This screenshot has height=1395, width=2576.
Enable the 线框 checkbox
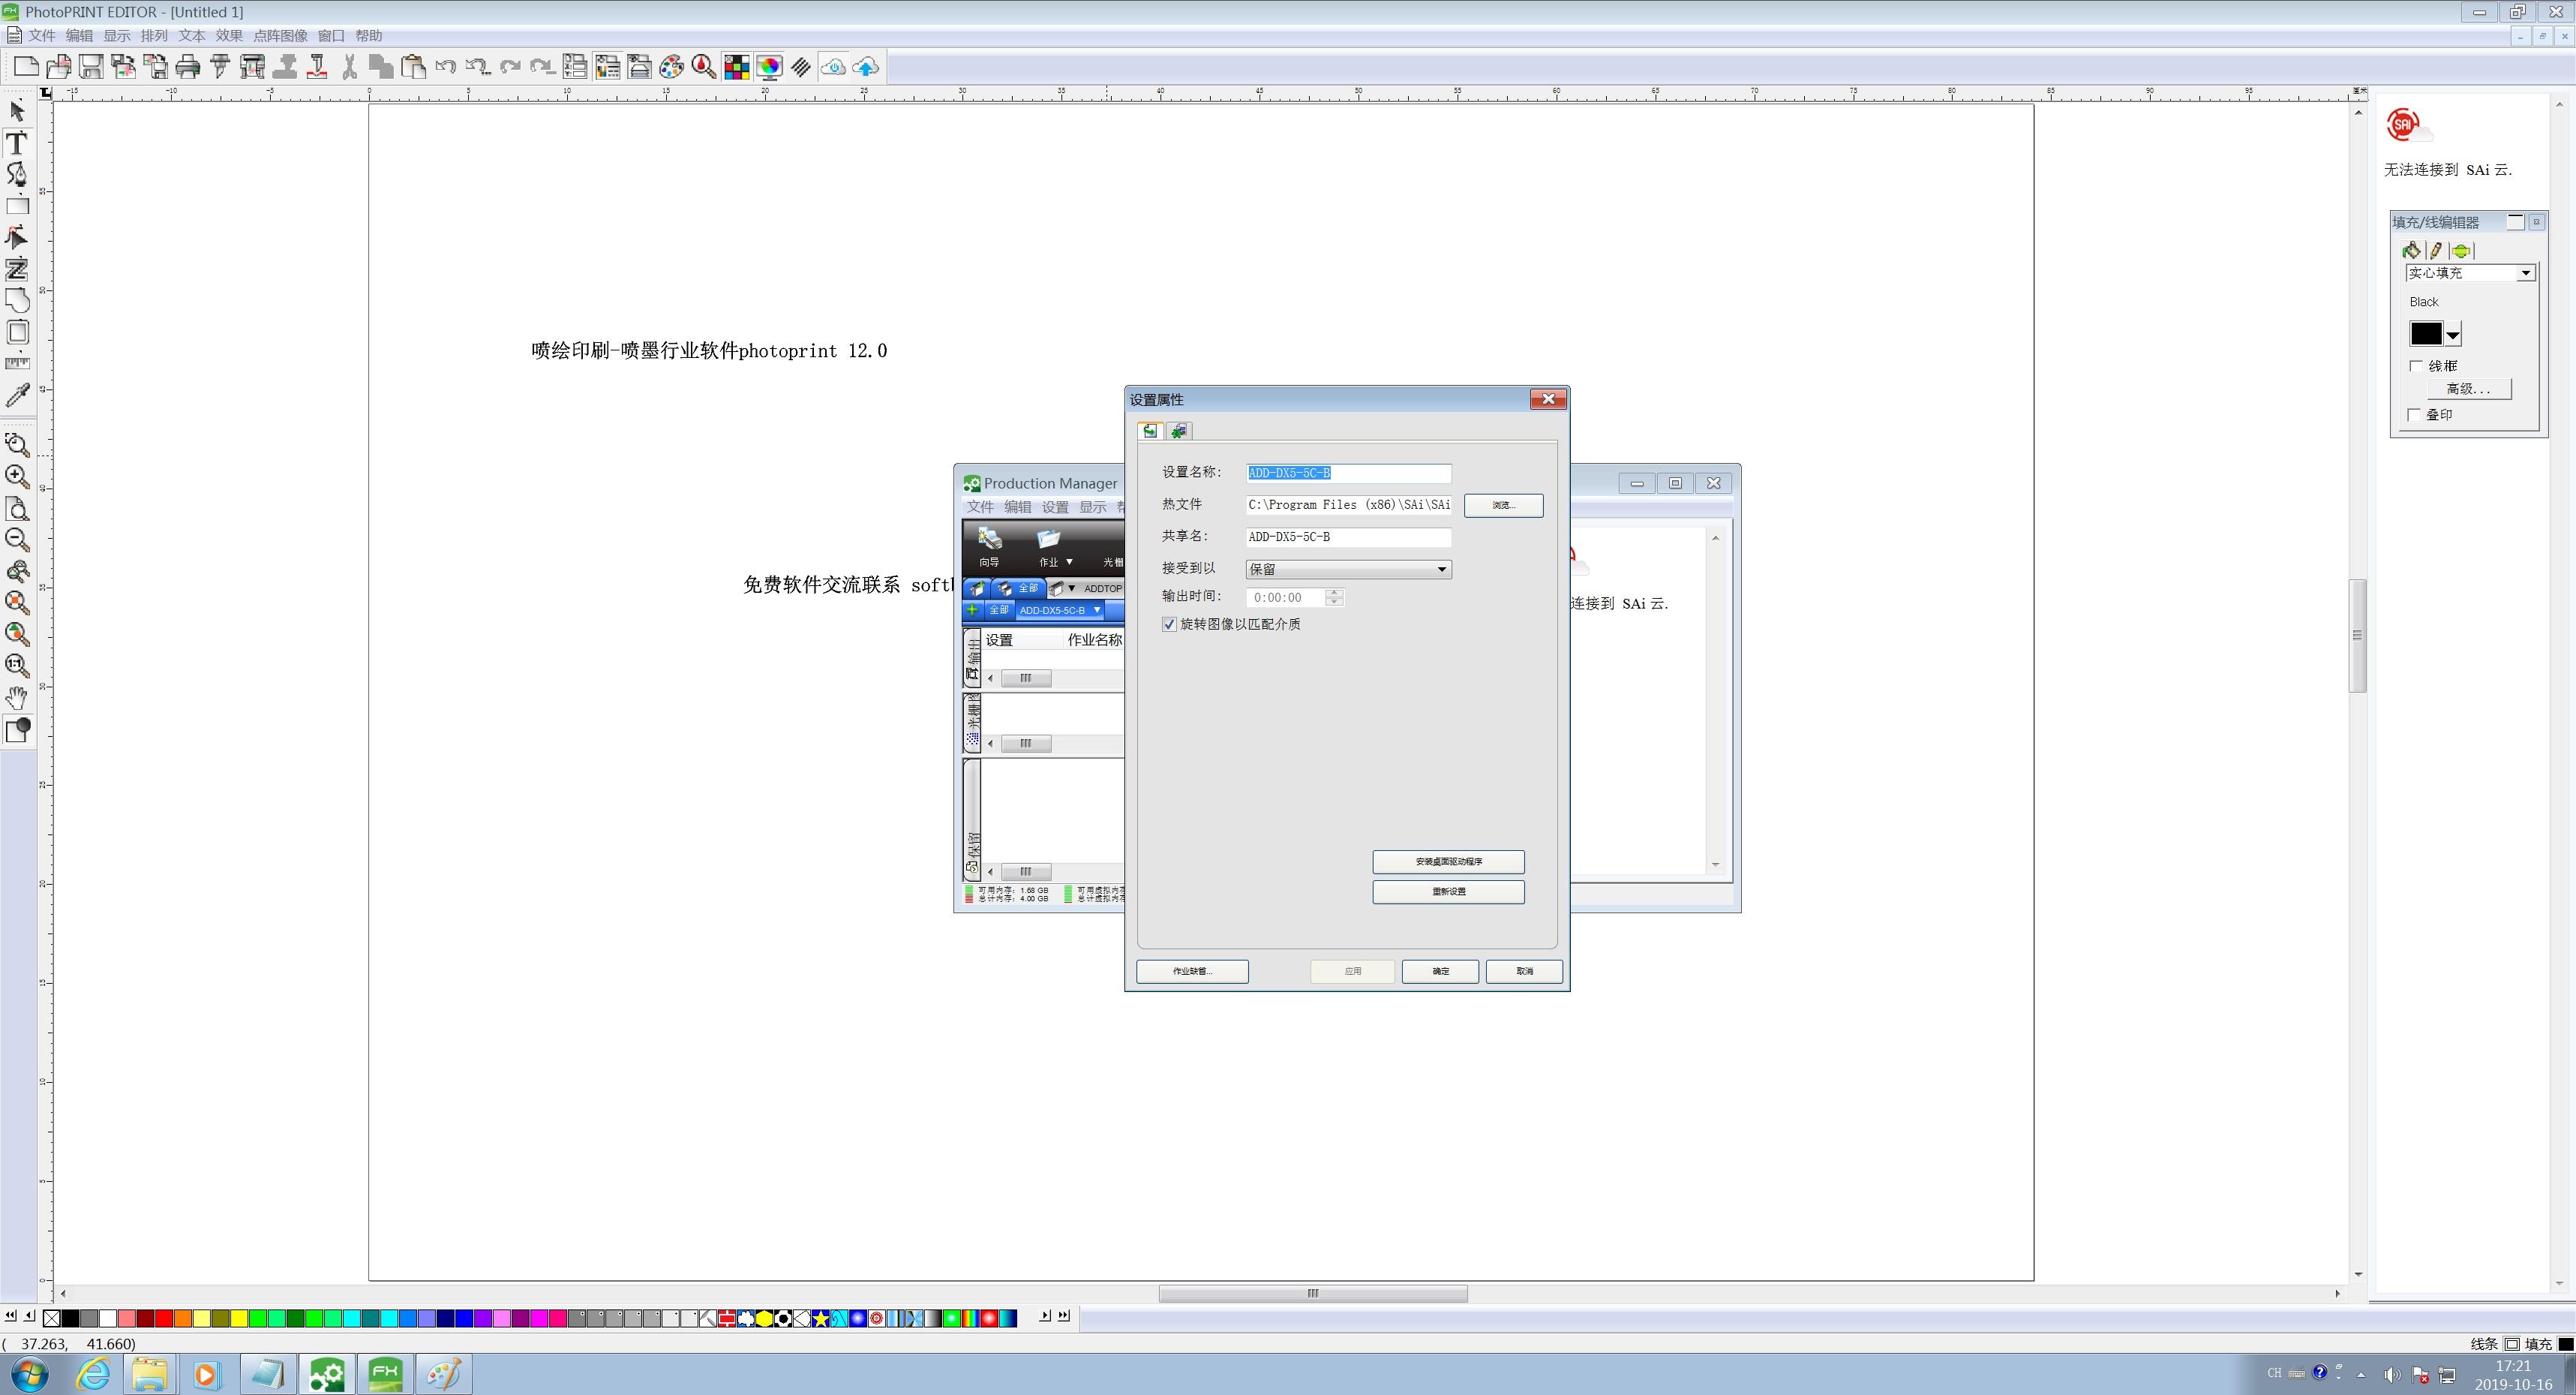[2416, 366]
